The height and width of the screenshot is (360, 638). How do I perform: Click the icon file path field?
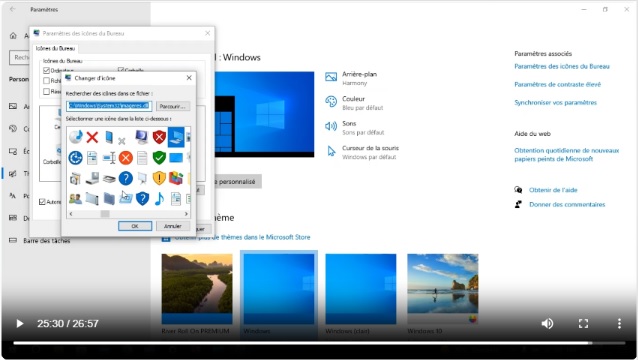(109, 106)
